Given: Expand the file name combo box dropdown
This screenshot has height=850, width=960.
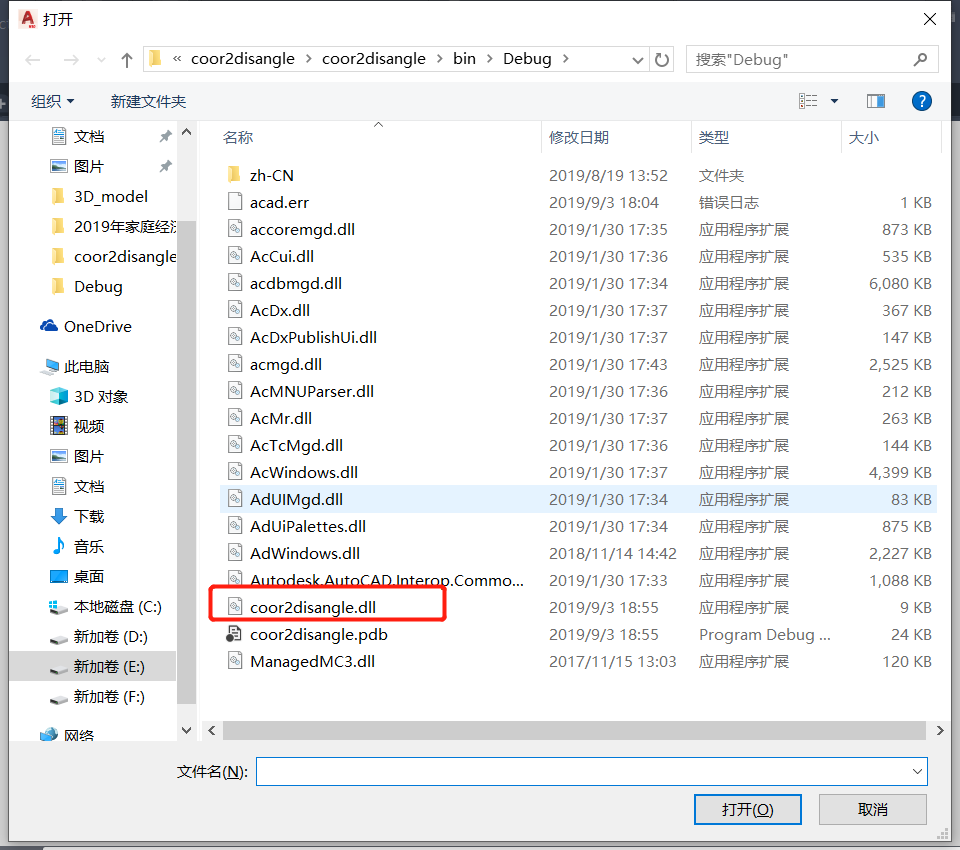Looking at the screenshot, I should (920, 771).
